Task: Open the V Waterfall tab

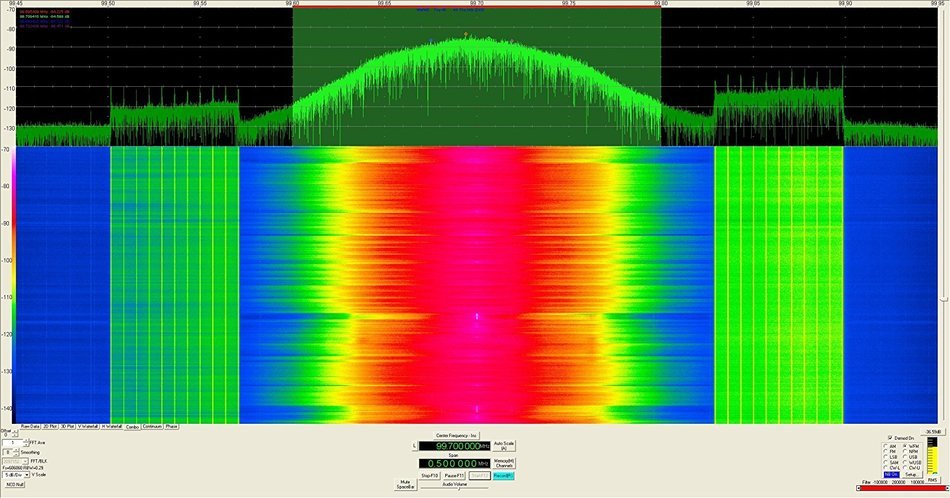Action: [88, 427]
